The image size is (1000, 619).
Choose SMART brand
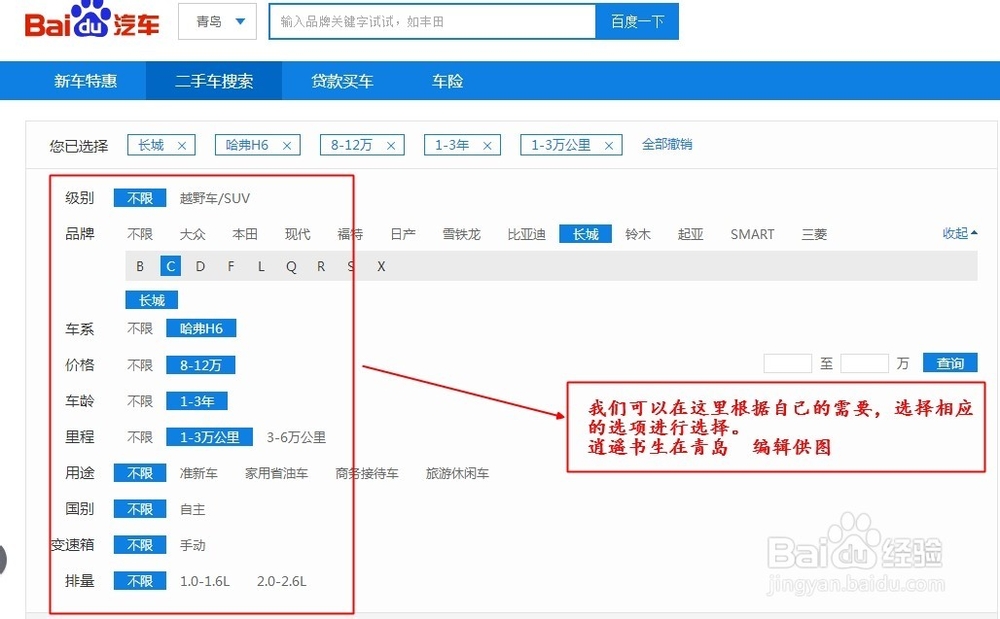pos(753,234)
